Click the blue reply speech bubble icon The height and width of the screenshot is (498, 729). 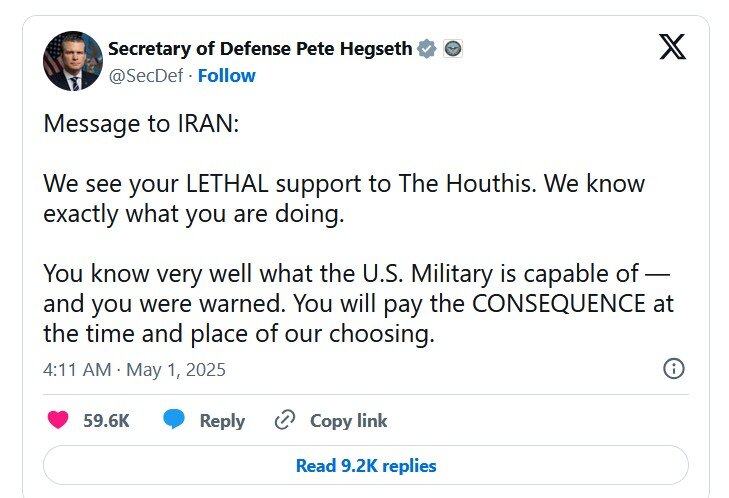[174, 420]
